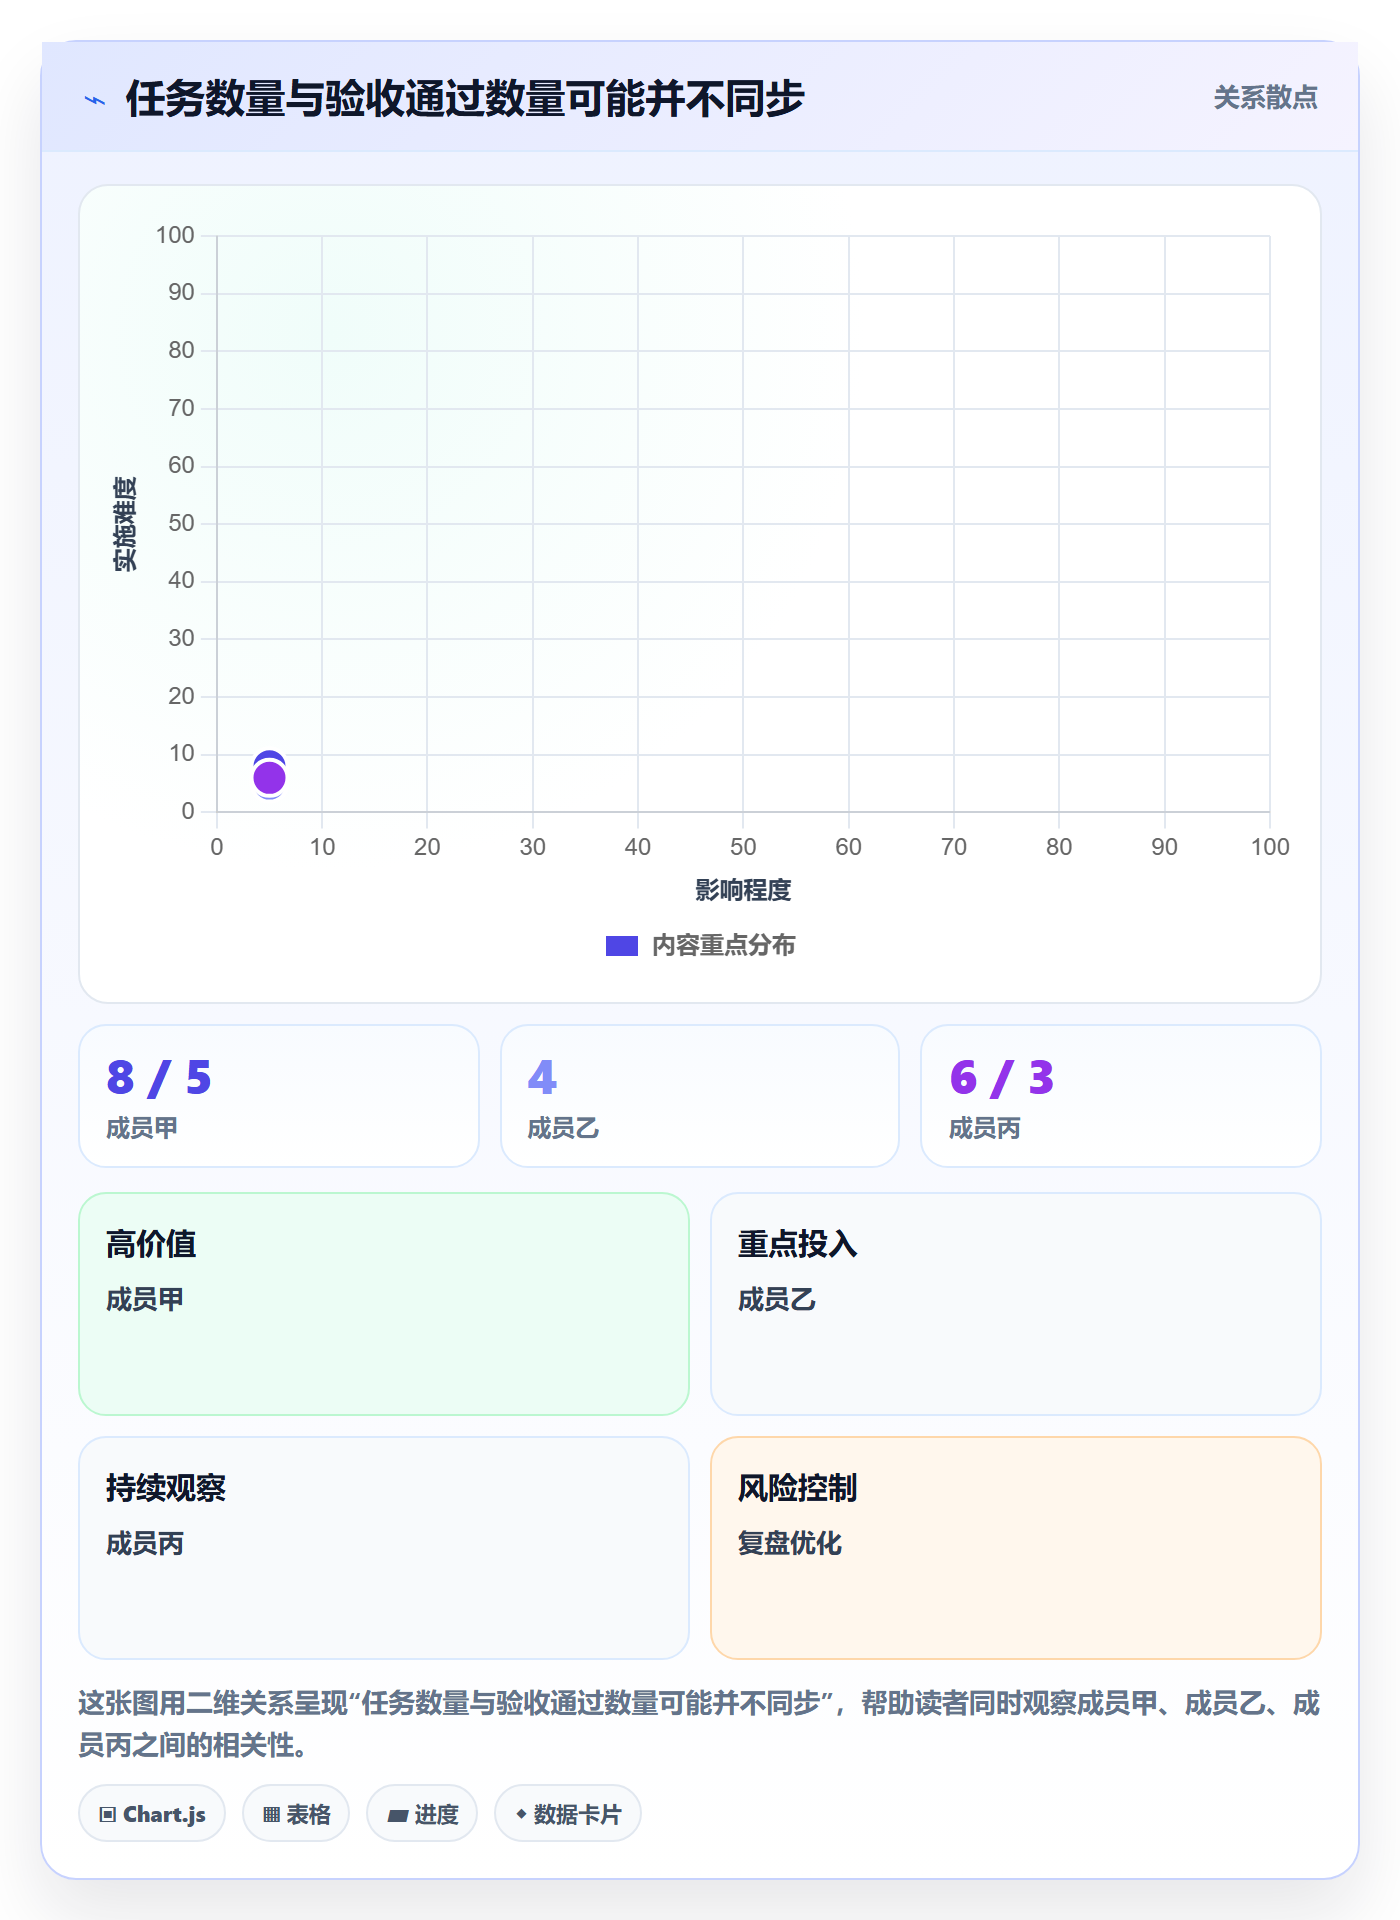Click the y-axis title 实施难度
Viewport: 1400px width, 1920px height.
pos(125,524)
